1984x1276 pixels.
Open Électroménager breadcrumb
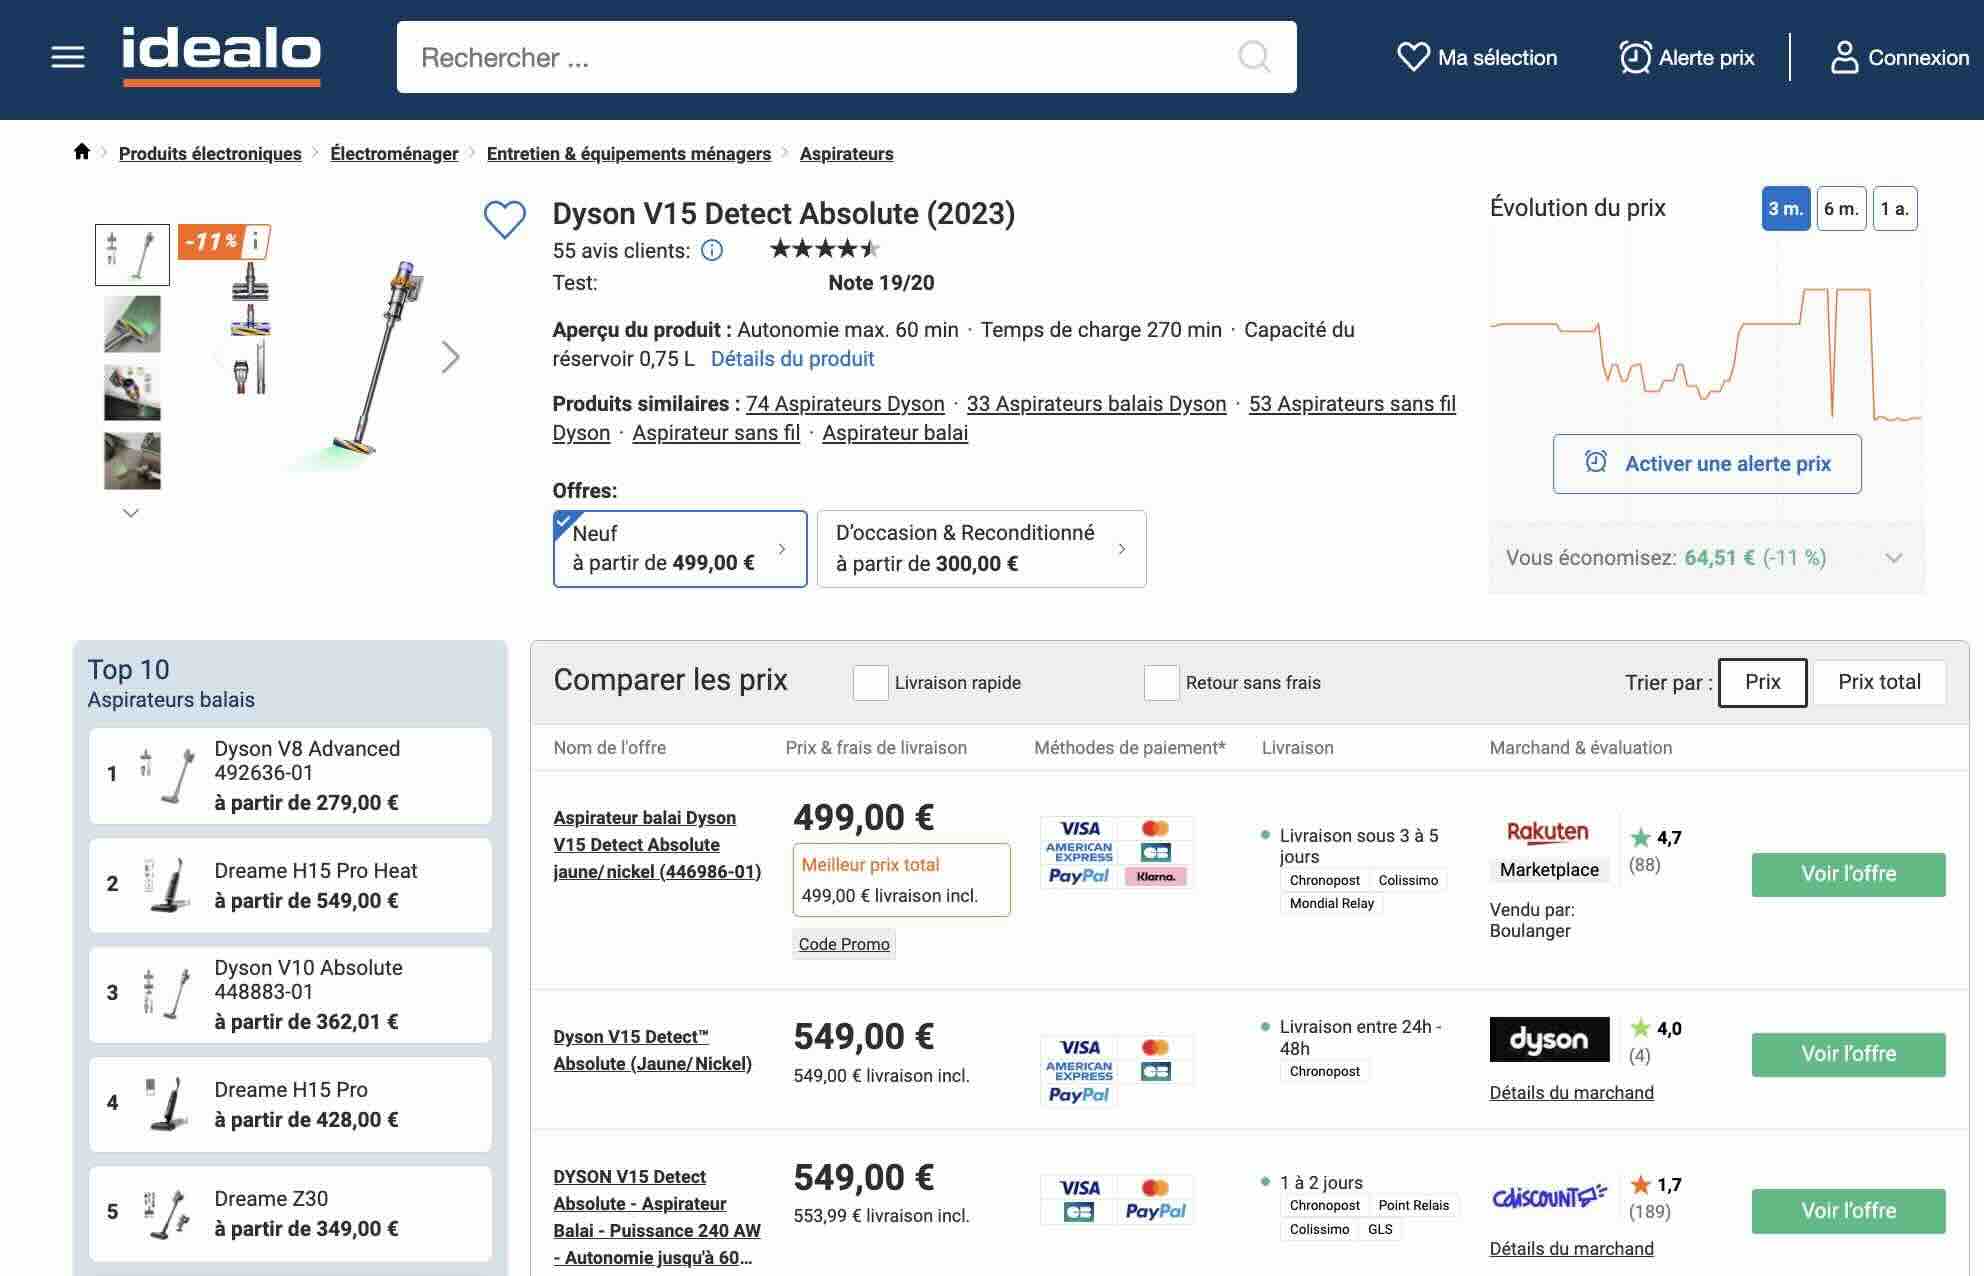click(394, 153)
